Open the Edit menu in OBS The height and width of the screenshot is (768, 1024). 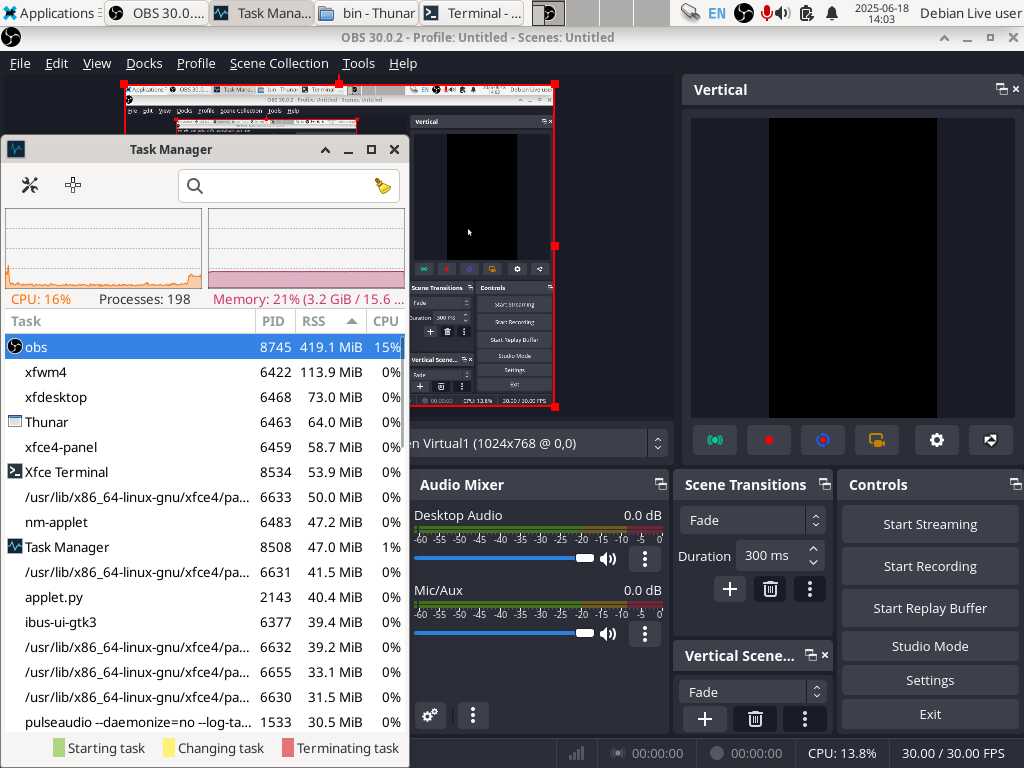[x=57, y=63]
